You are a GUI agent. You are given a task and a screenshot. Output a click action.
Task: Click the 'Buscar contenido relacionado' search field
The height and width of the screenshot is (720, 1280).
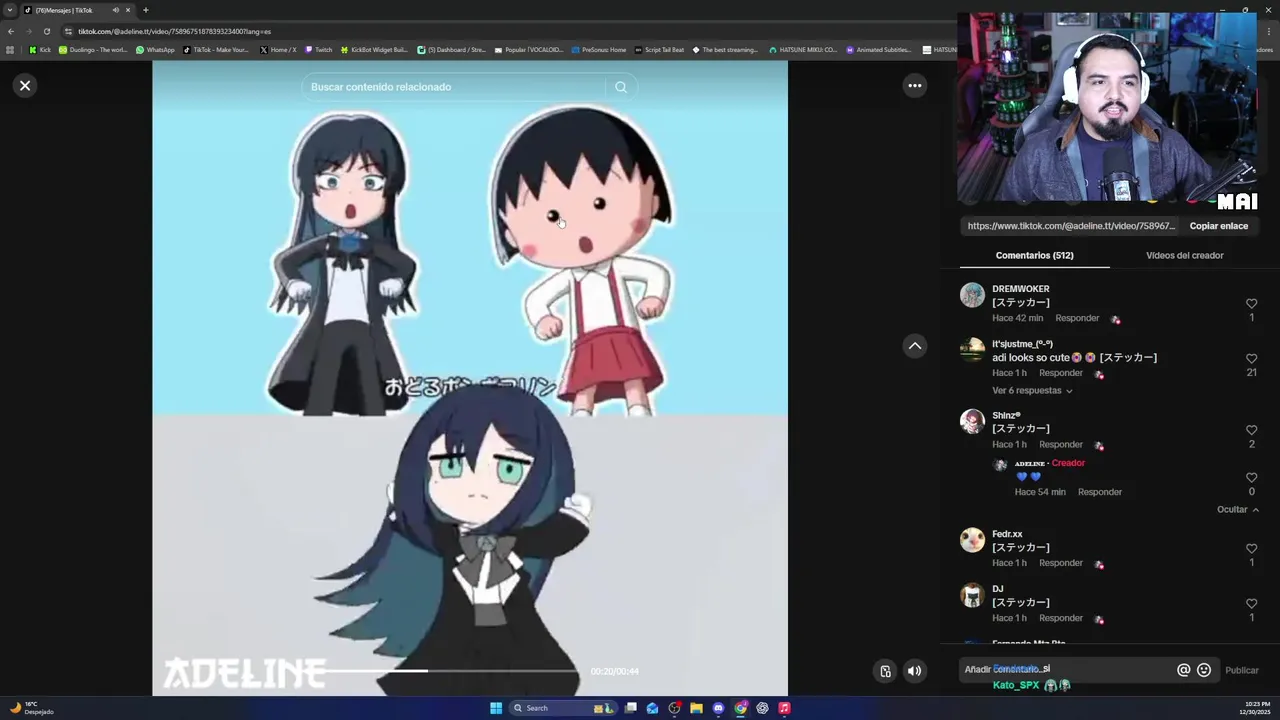[x=455, y=87]
